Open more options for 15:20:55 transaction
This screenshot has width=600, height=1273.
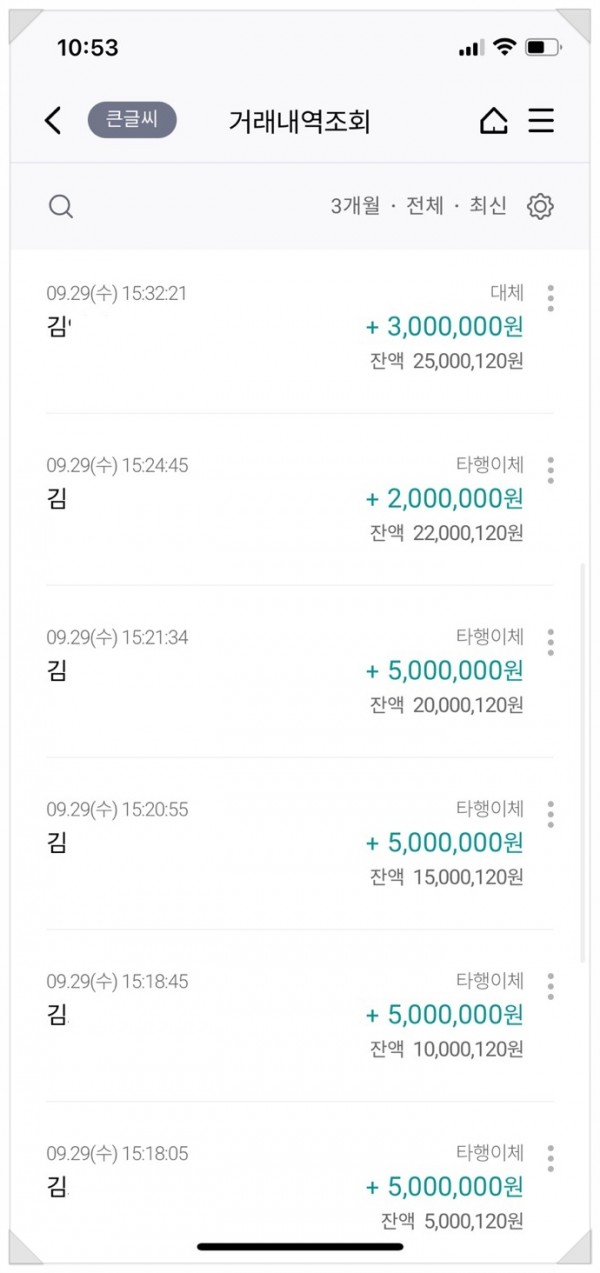click(x=551, y=814)
